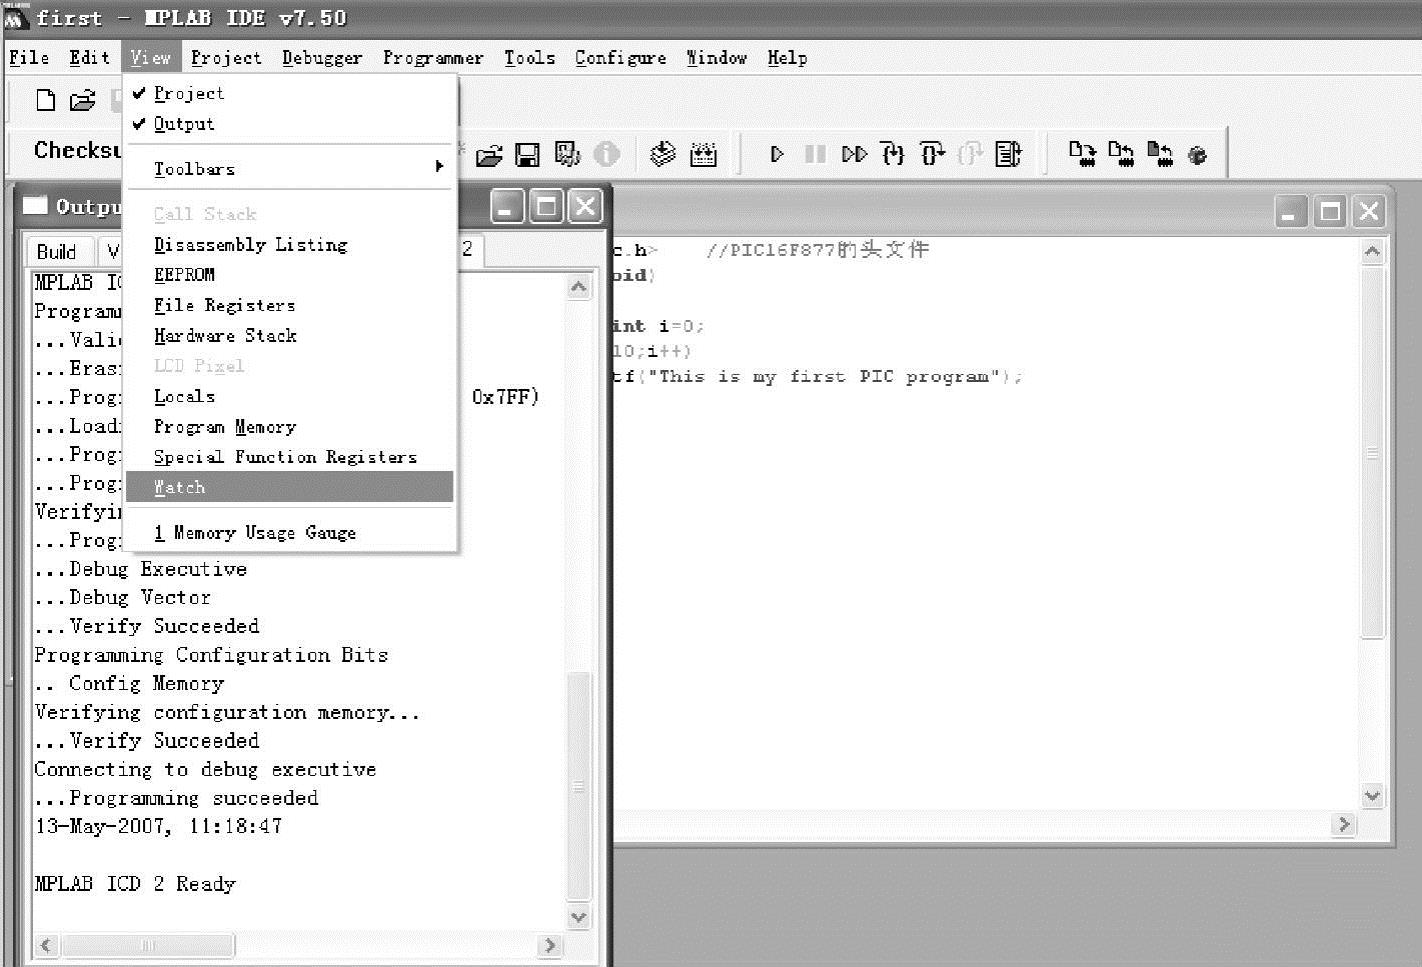This screenshot has width=1422, height=967.
Task: Open the Edit menu
Action: tap(89, 58)
